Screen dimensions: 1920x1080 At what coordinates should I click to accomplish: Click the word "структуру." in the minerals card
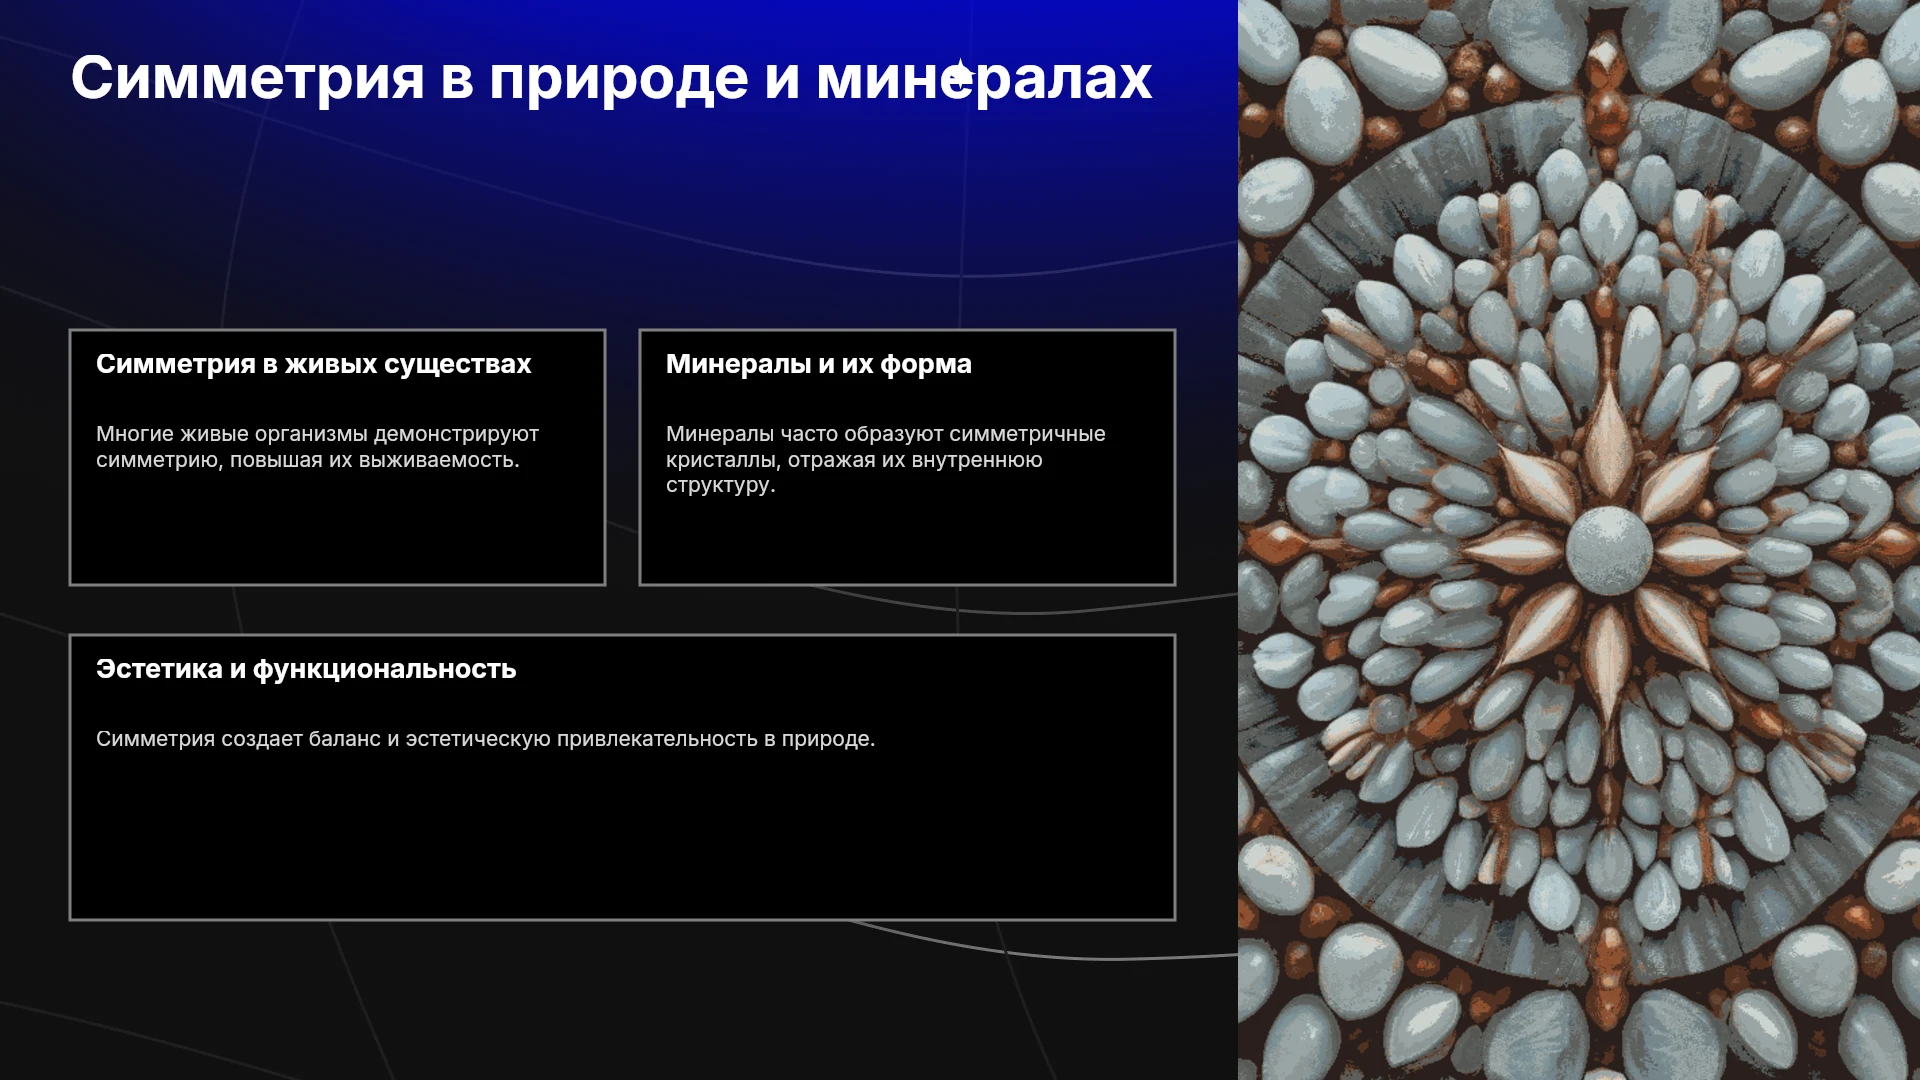tap(720, 485)
